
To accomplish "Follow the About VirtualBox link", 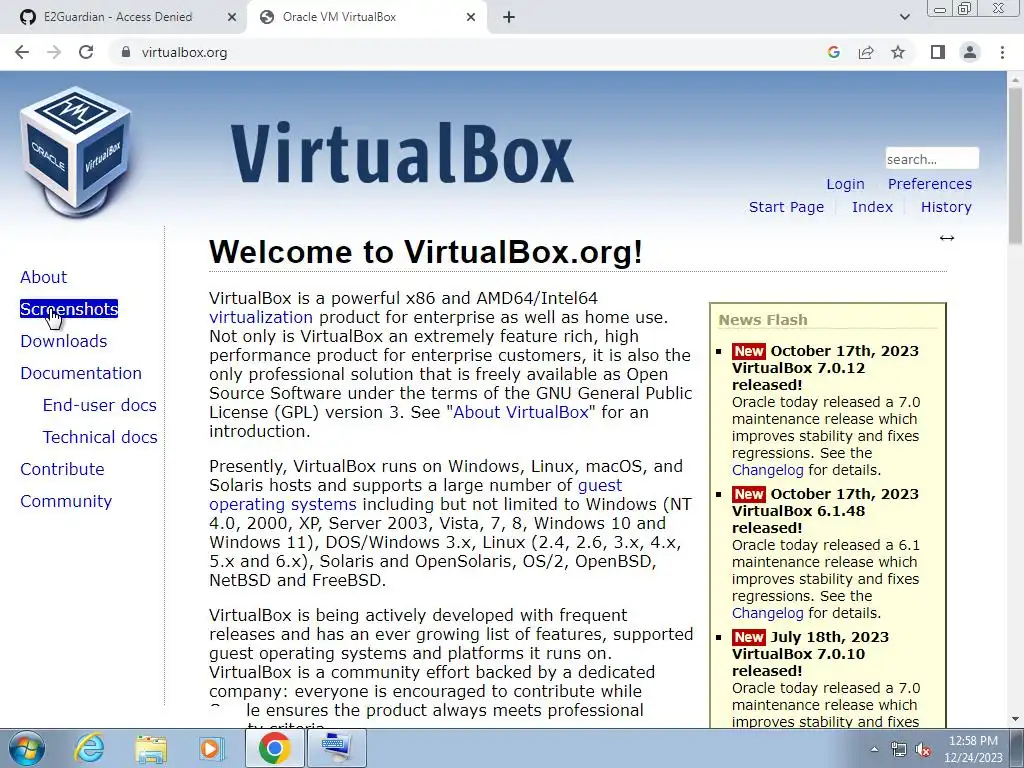I will tap(520, 413).
